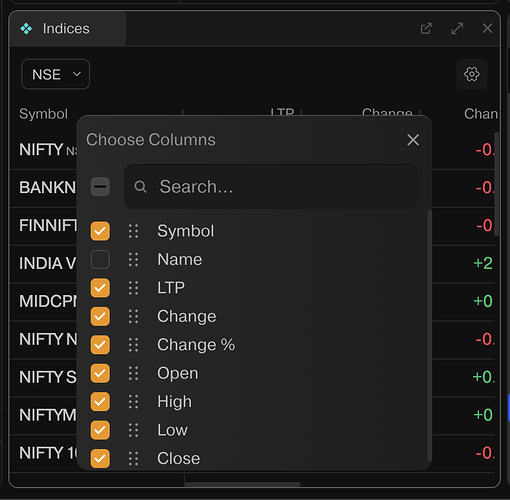Expand the Indices panel to fullscreen
510x500 pixels.
click(x=457, y=29)
